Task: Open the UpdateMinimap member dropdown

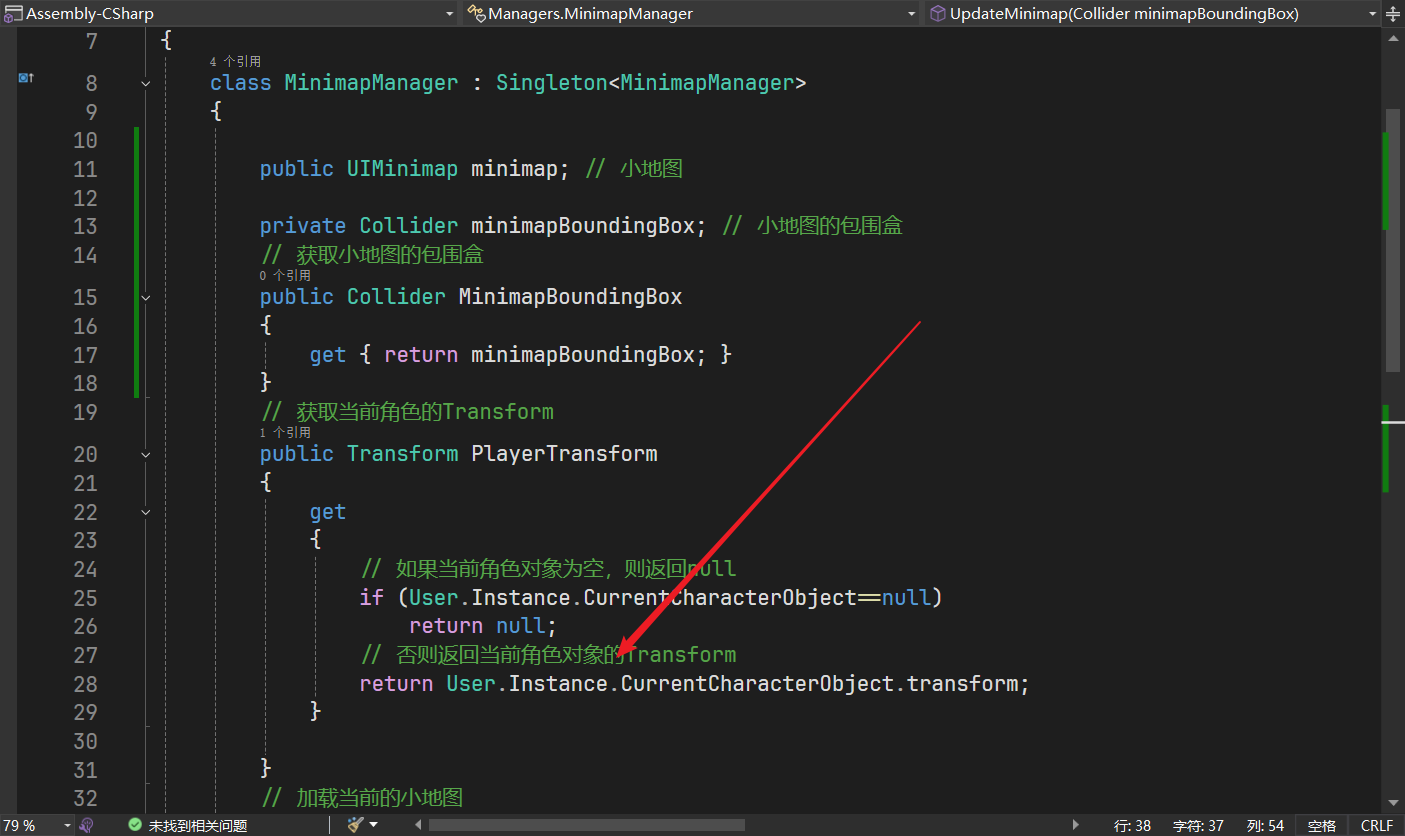Action: (1372, 13)
